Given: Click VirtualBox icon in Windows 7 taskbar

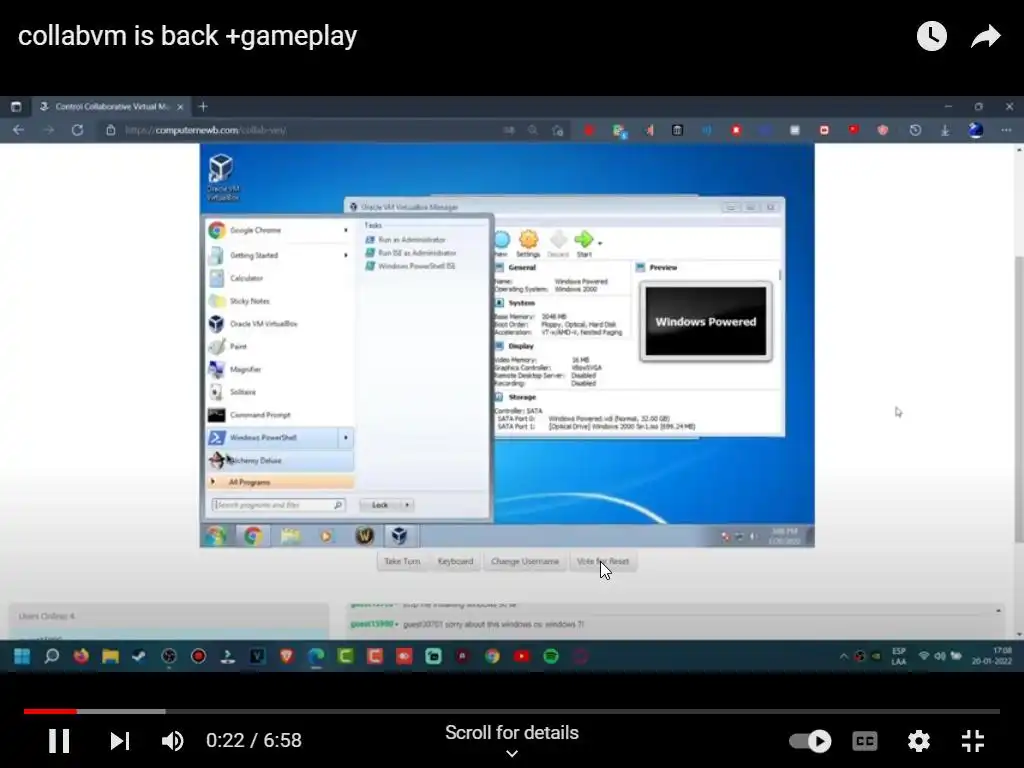Looking at the screenshot, I should (399, 536).
